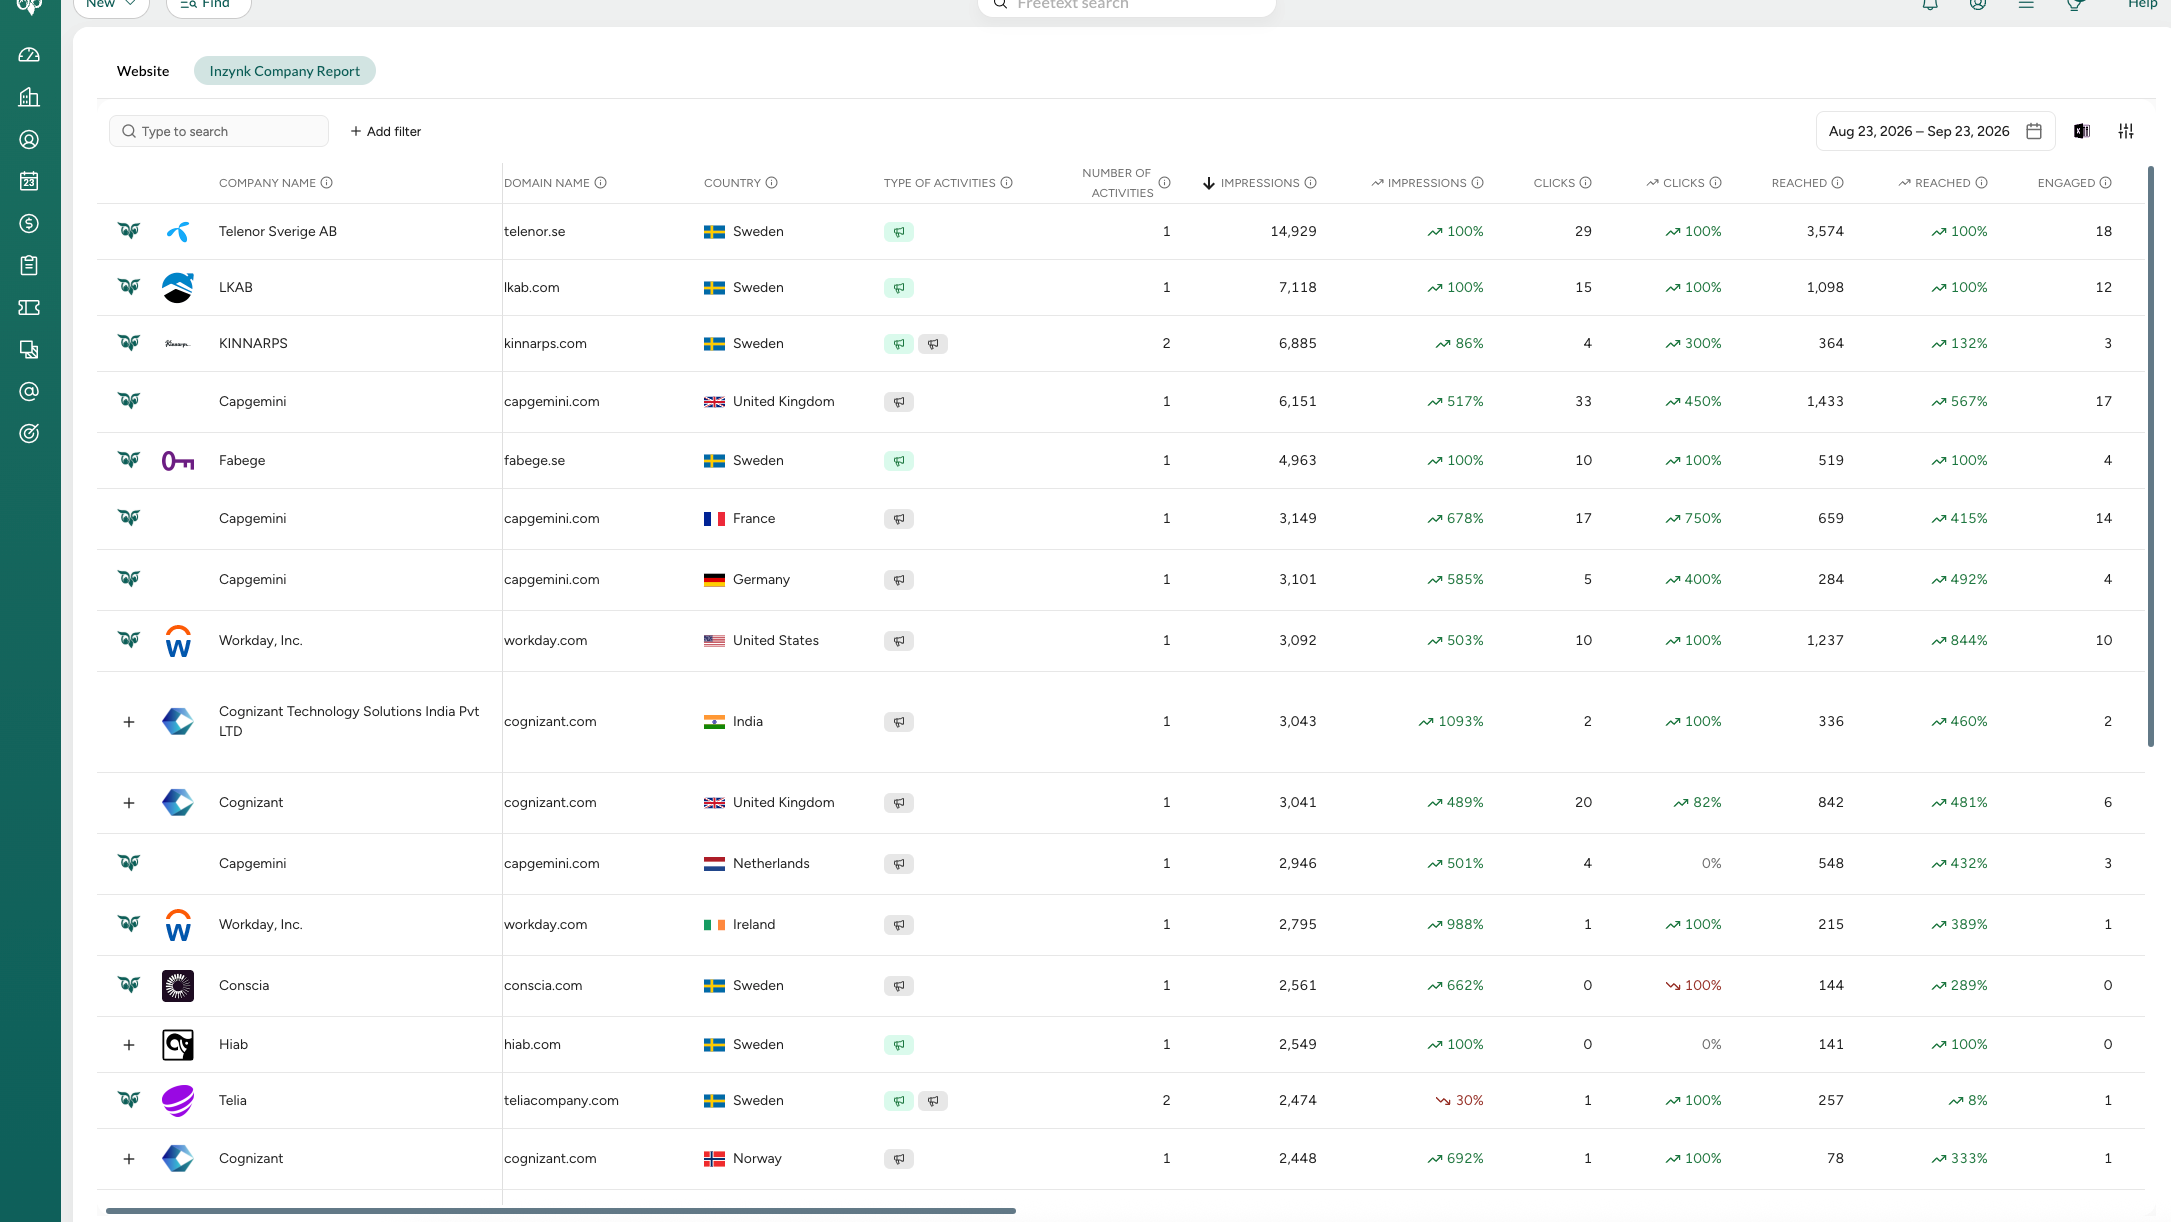The image size is (2171, 1222).
Task: Click the activity megaphone icon for Telenor row
Action: (x=899, y=232)
